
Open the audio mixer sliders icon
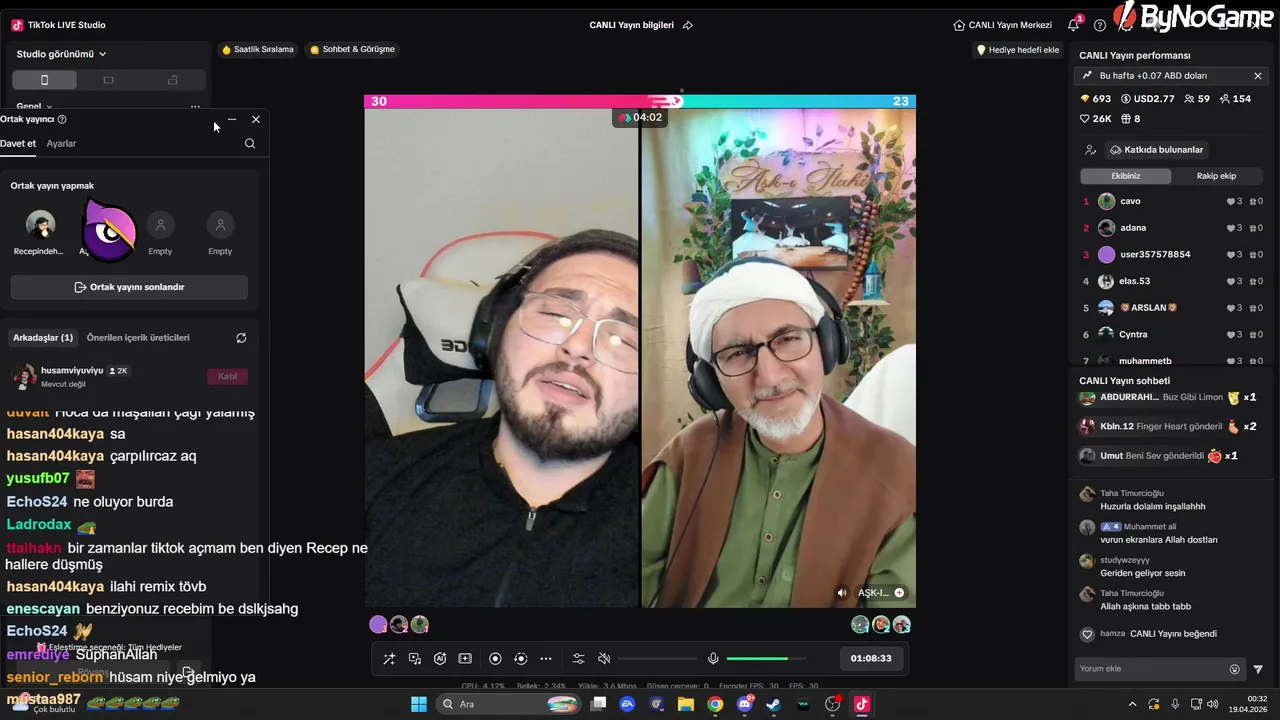578,658
